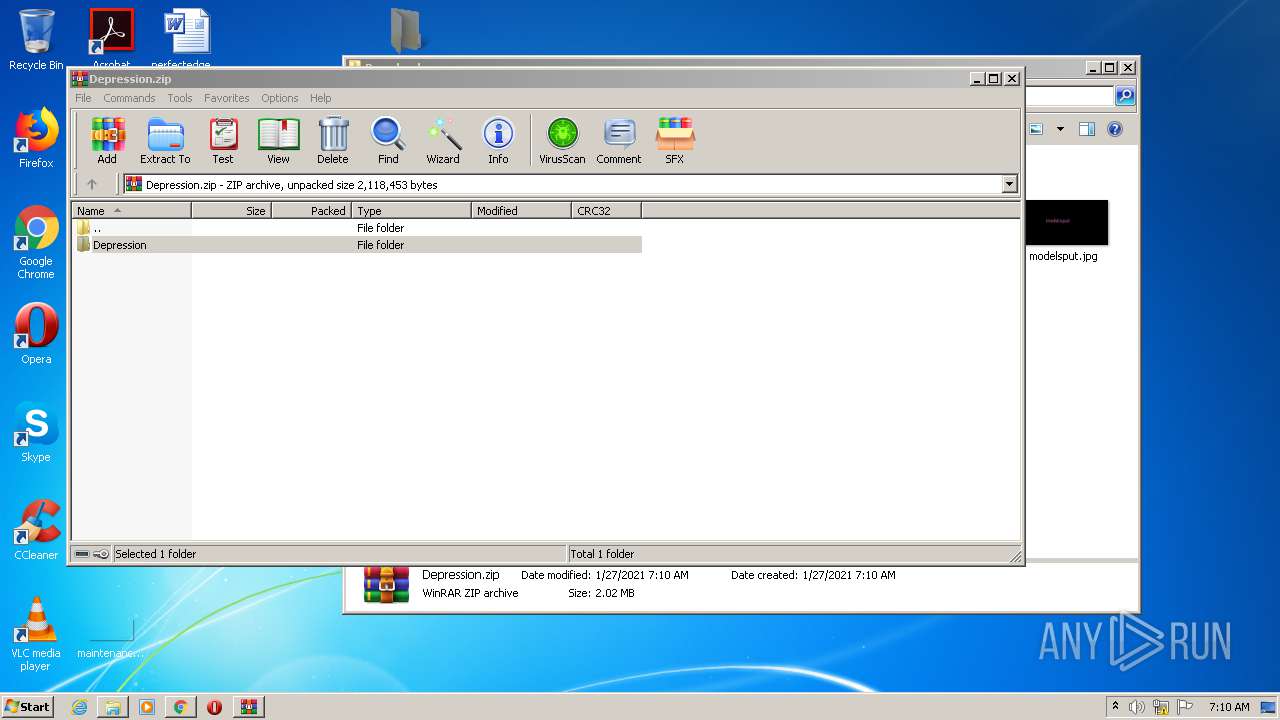This screenshot has height=720, width=1280.
Task: Open the perfectedge Word document icon
Action: point(187,38)
